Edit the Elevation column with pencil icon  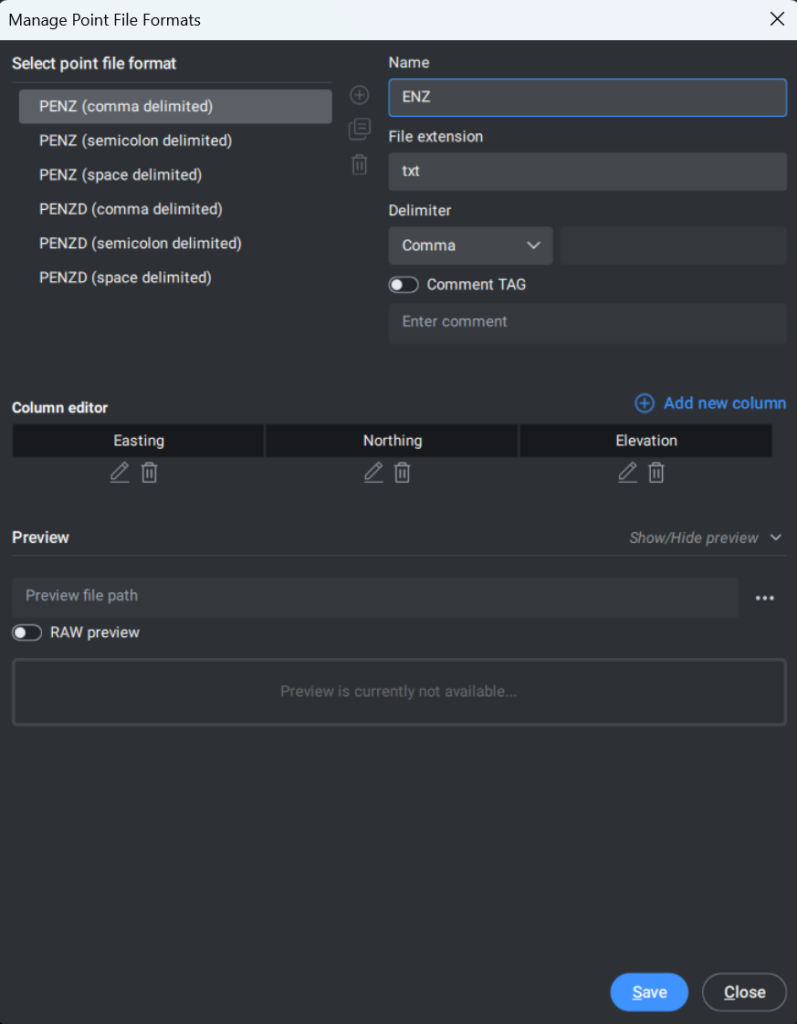[x=627, y=472]
